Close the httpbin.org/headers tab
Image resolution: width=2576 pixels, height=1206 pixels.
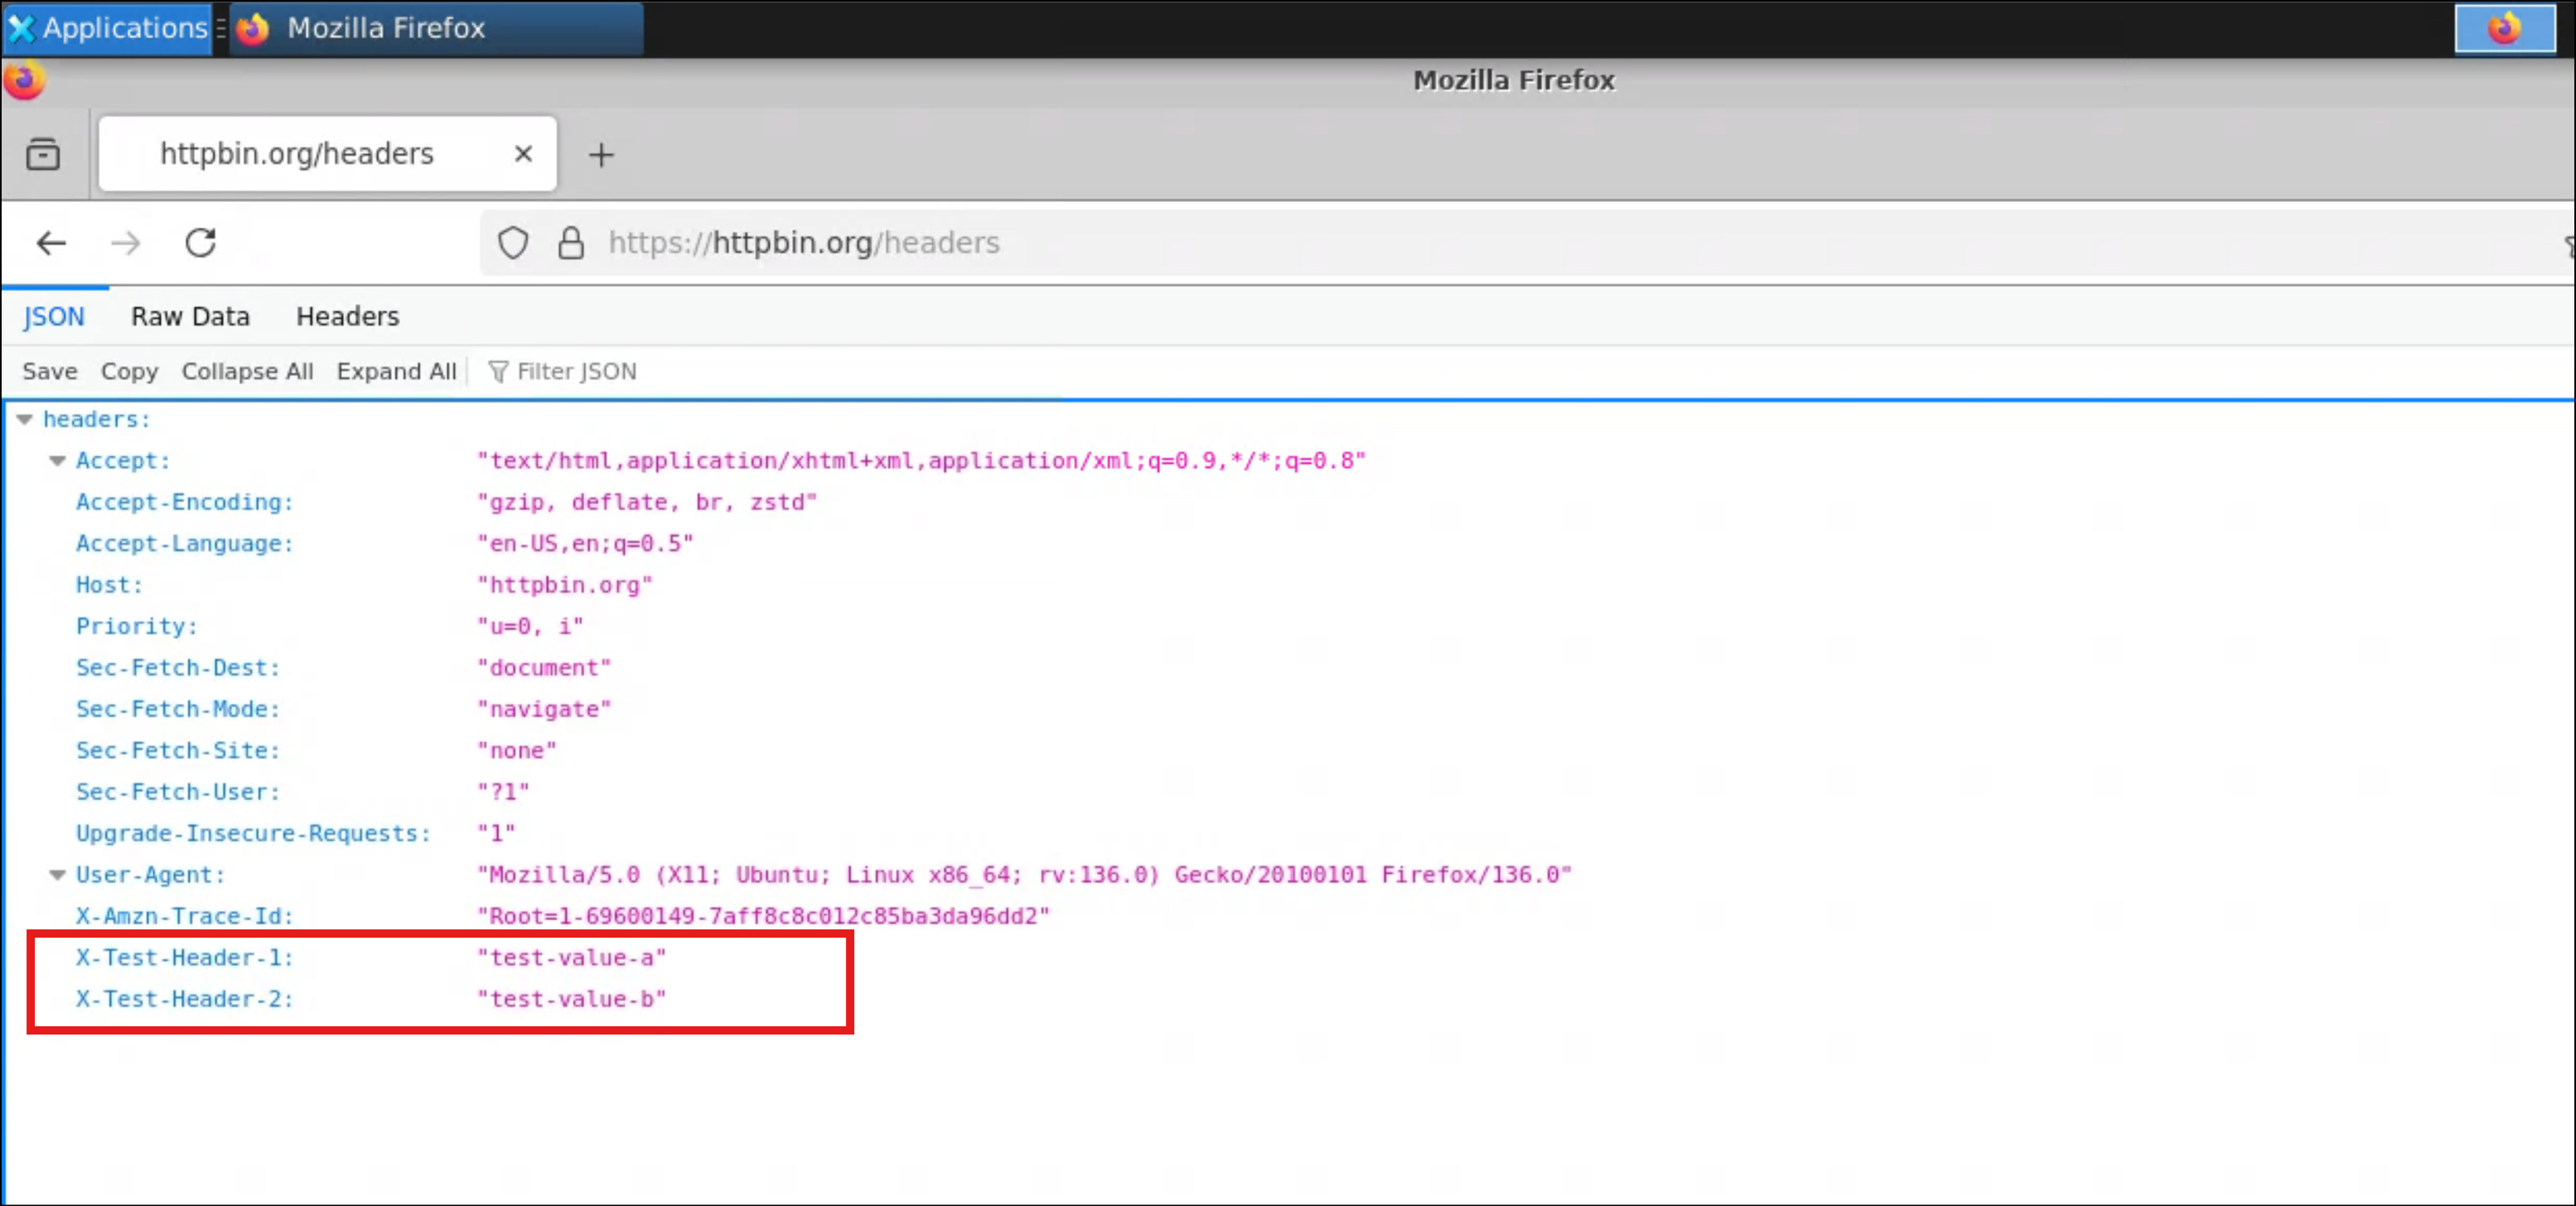pyautogui.click(x=523, y=154)
